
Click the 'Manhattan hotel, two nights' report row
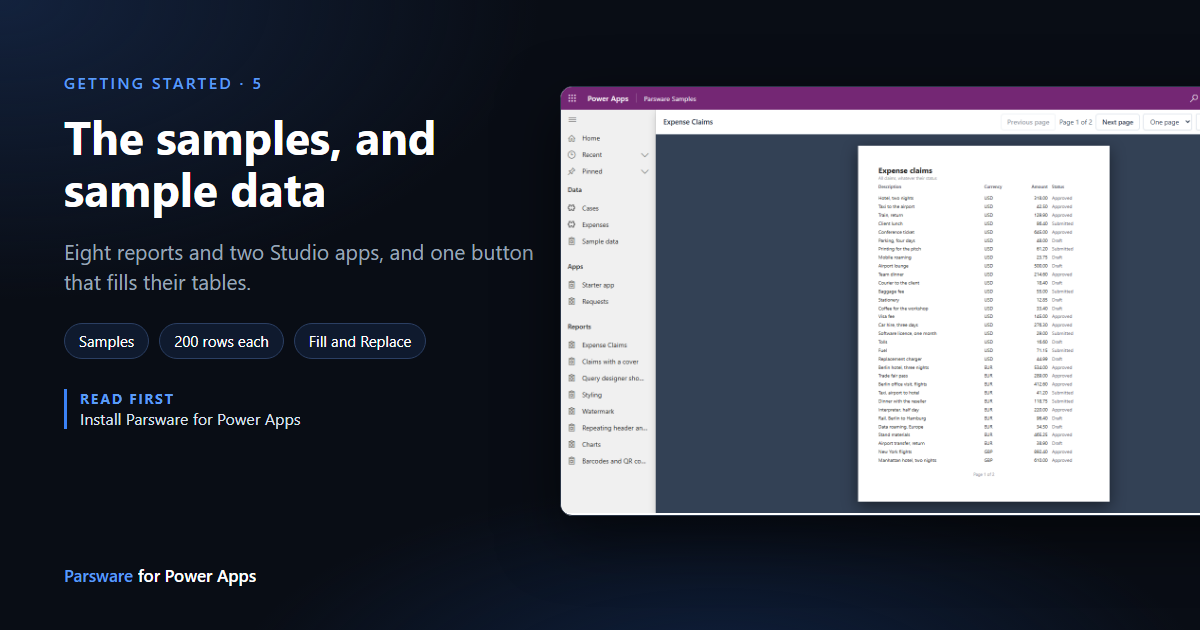click(x=975, y=460)
